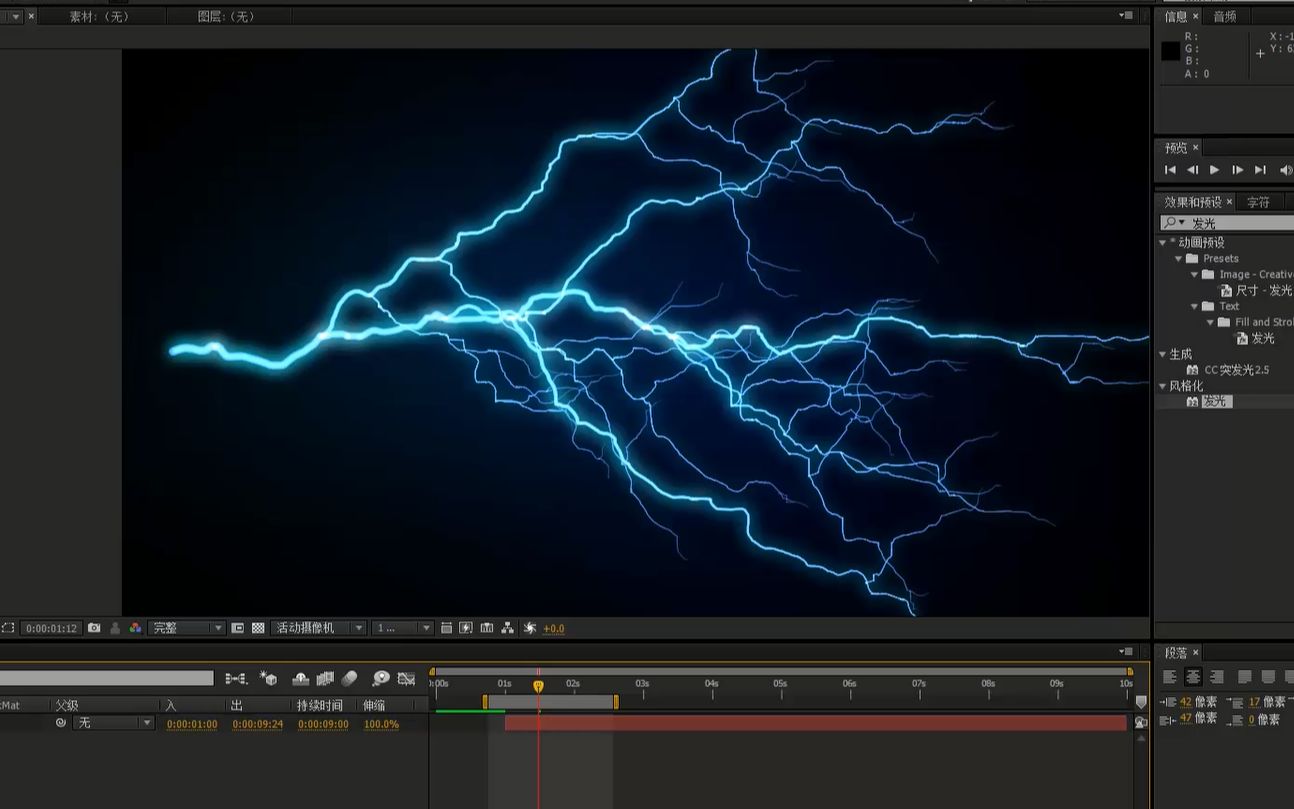Screen dimensions: 1294x809
Task: Open the composition flowchart icon
Action: point(508,628)
